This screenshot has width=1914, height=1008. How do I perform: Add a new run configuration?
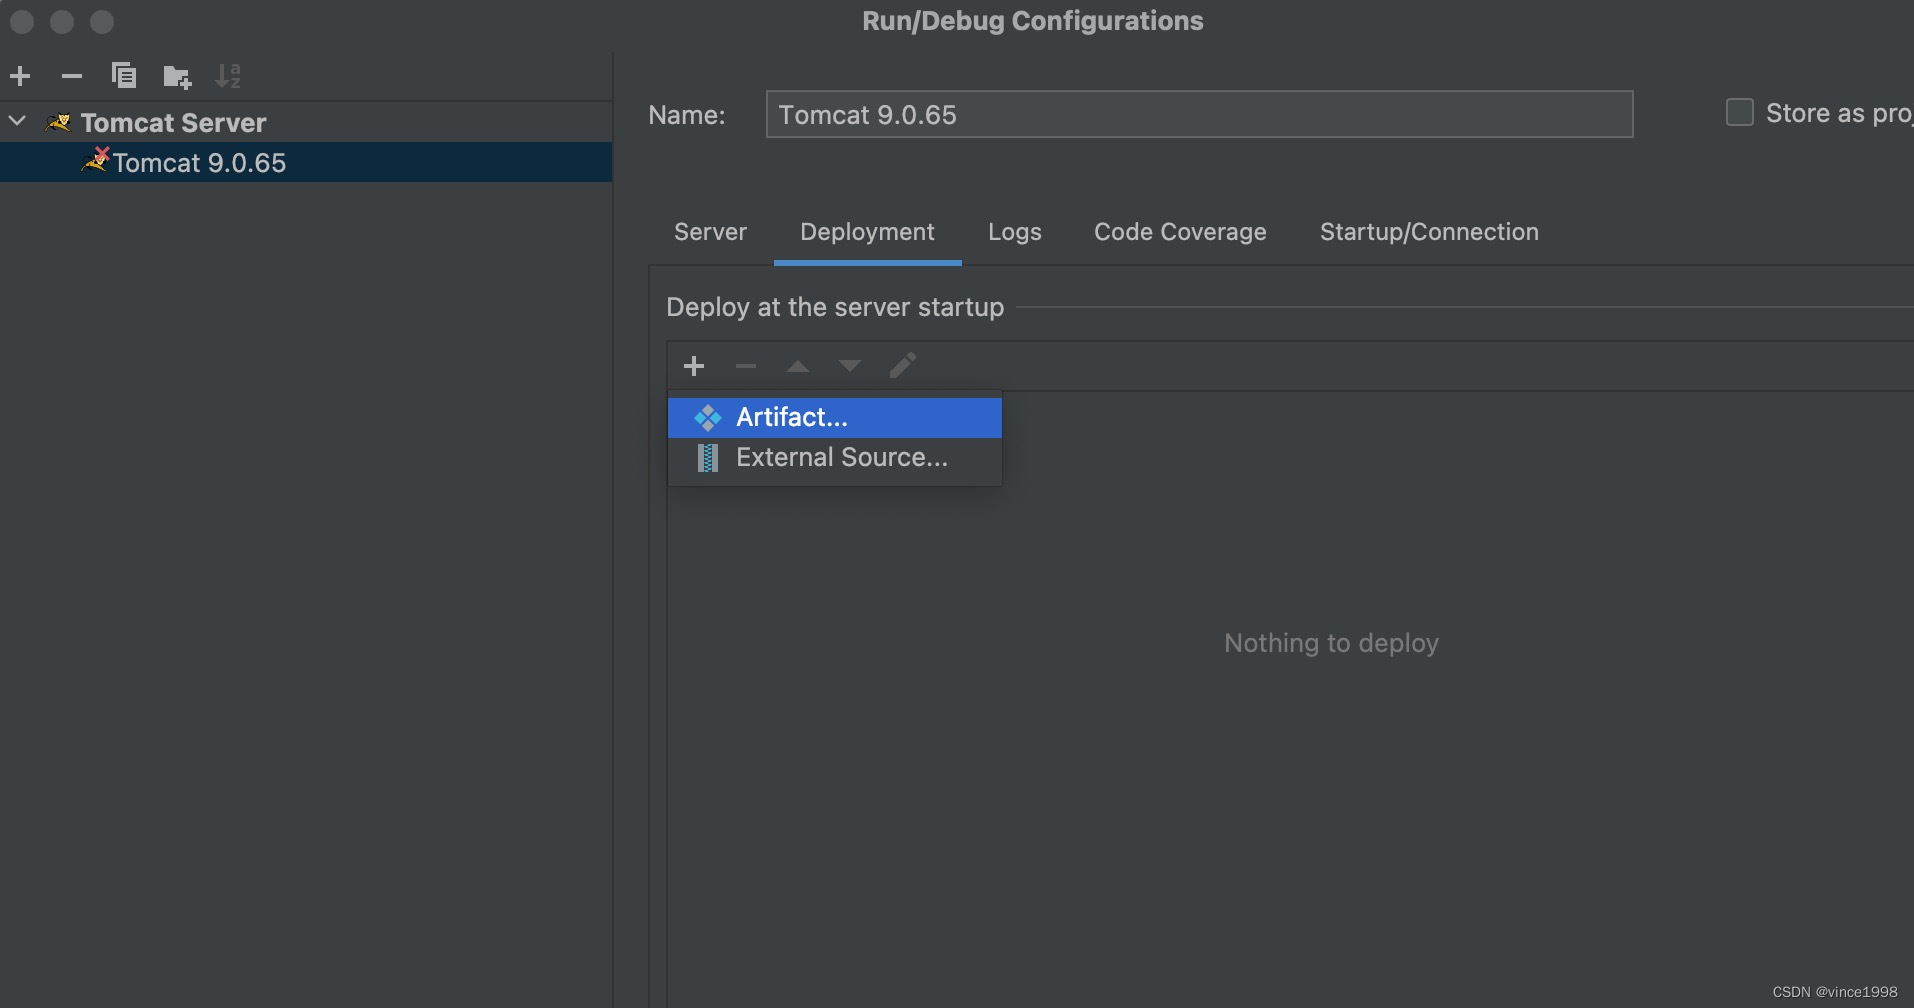[x=20, y=76]
